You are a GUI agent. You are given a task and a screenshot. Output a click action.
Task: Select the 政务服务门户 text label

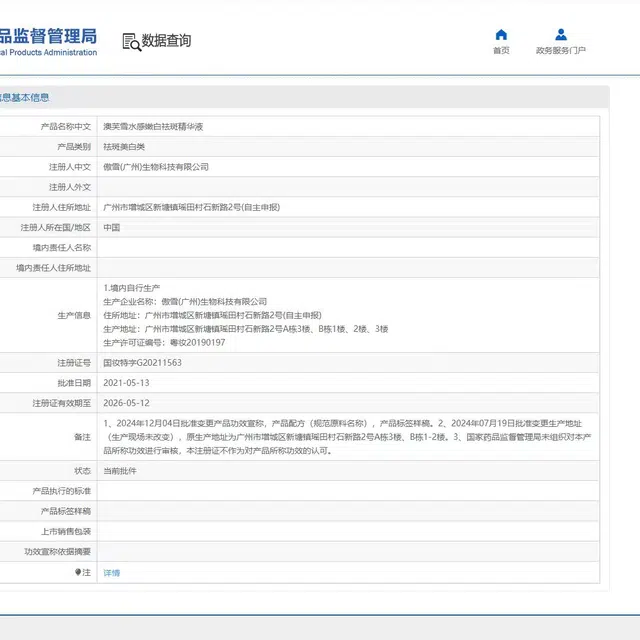pyautogui.click(x=560, y=51)
